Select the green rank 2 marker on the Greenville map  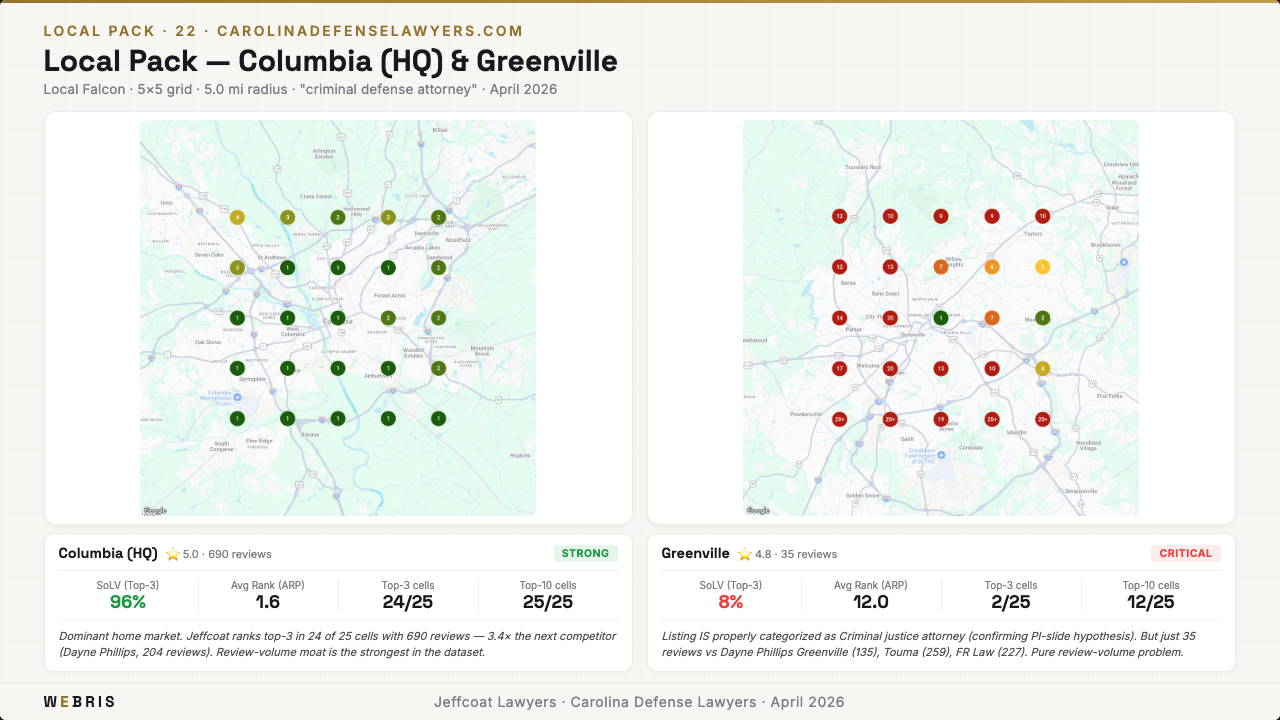coord(1042,318)
